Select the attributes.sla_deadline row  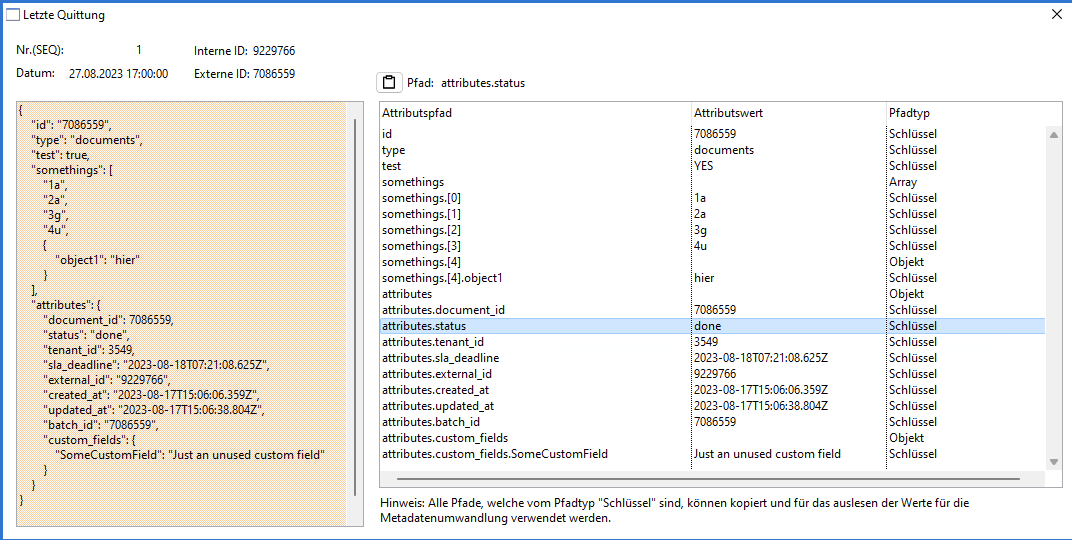point(440,358)
